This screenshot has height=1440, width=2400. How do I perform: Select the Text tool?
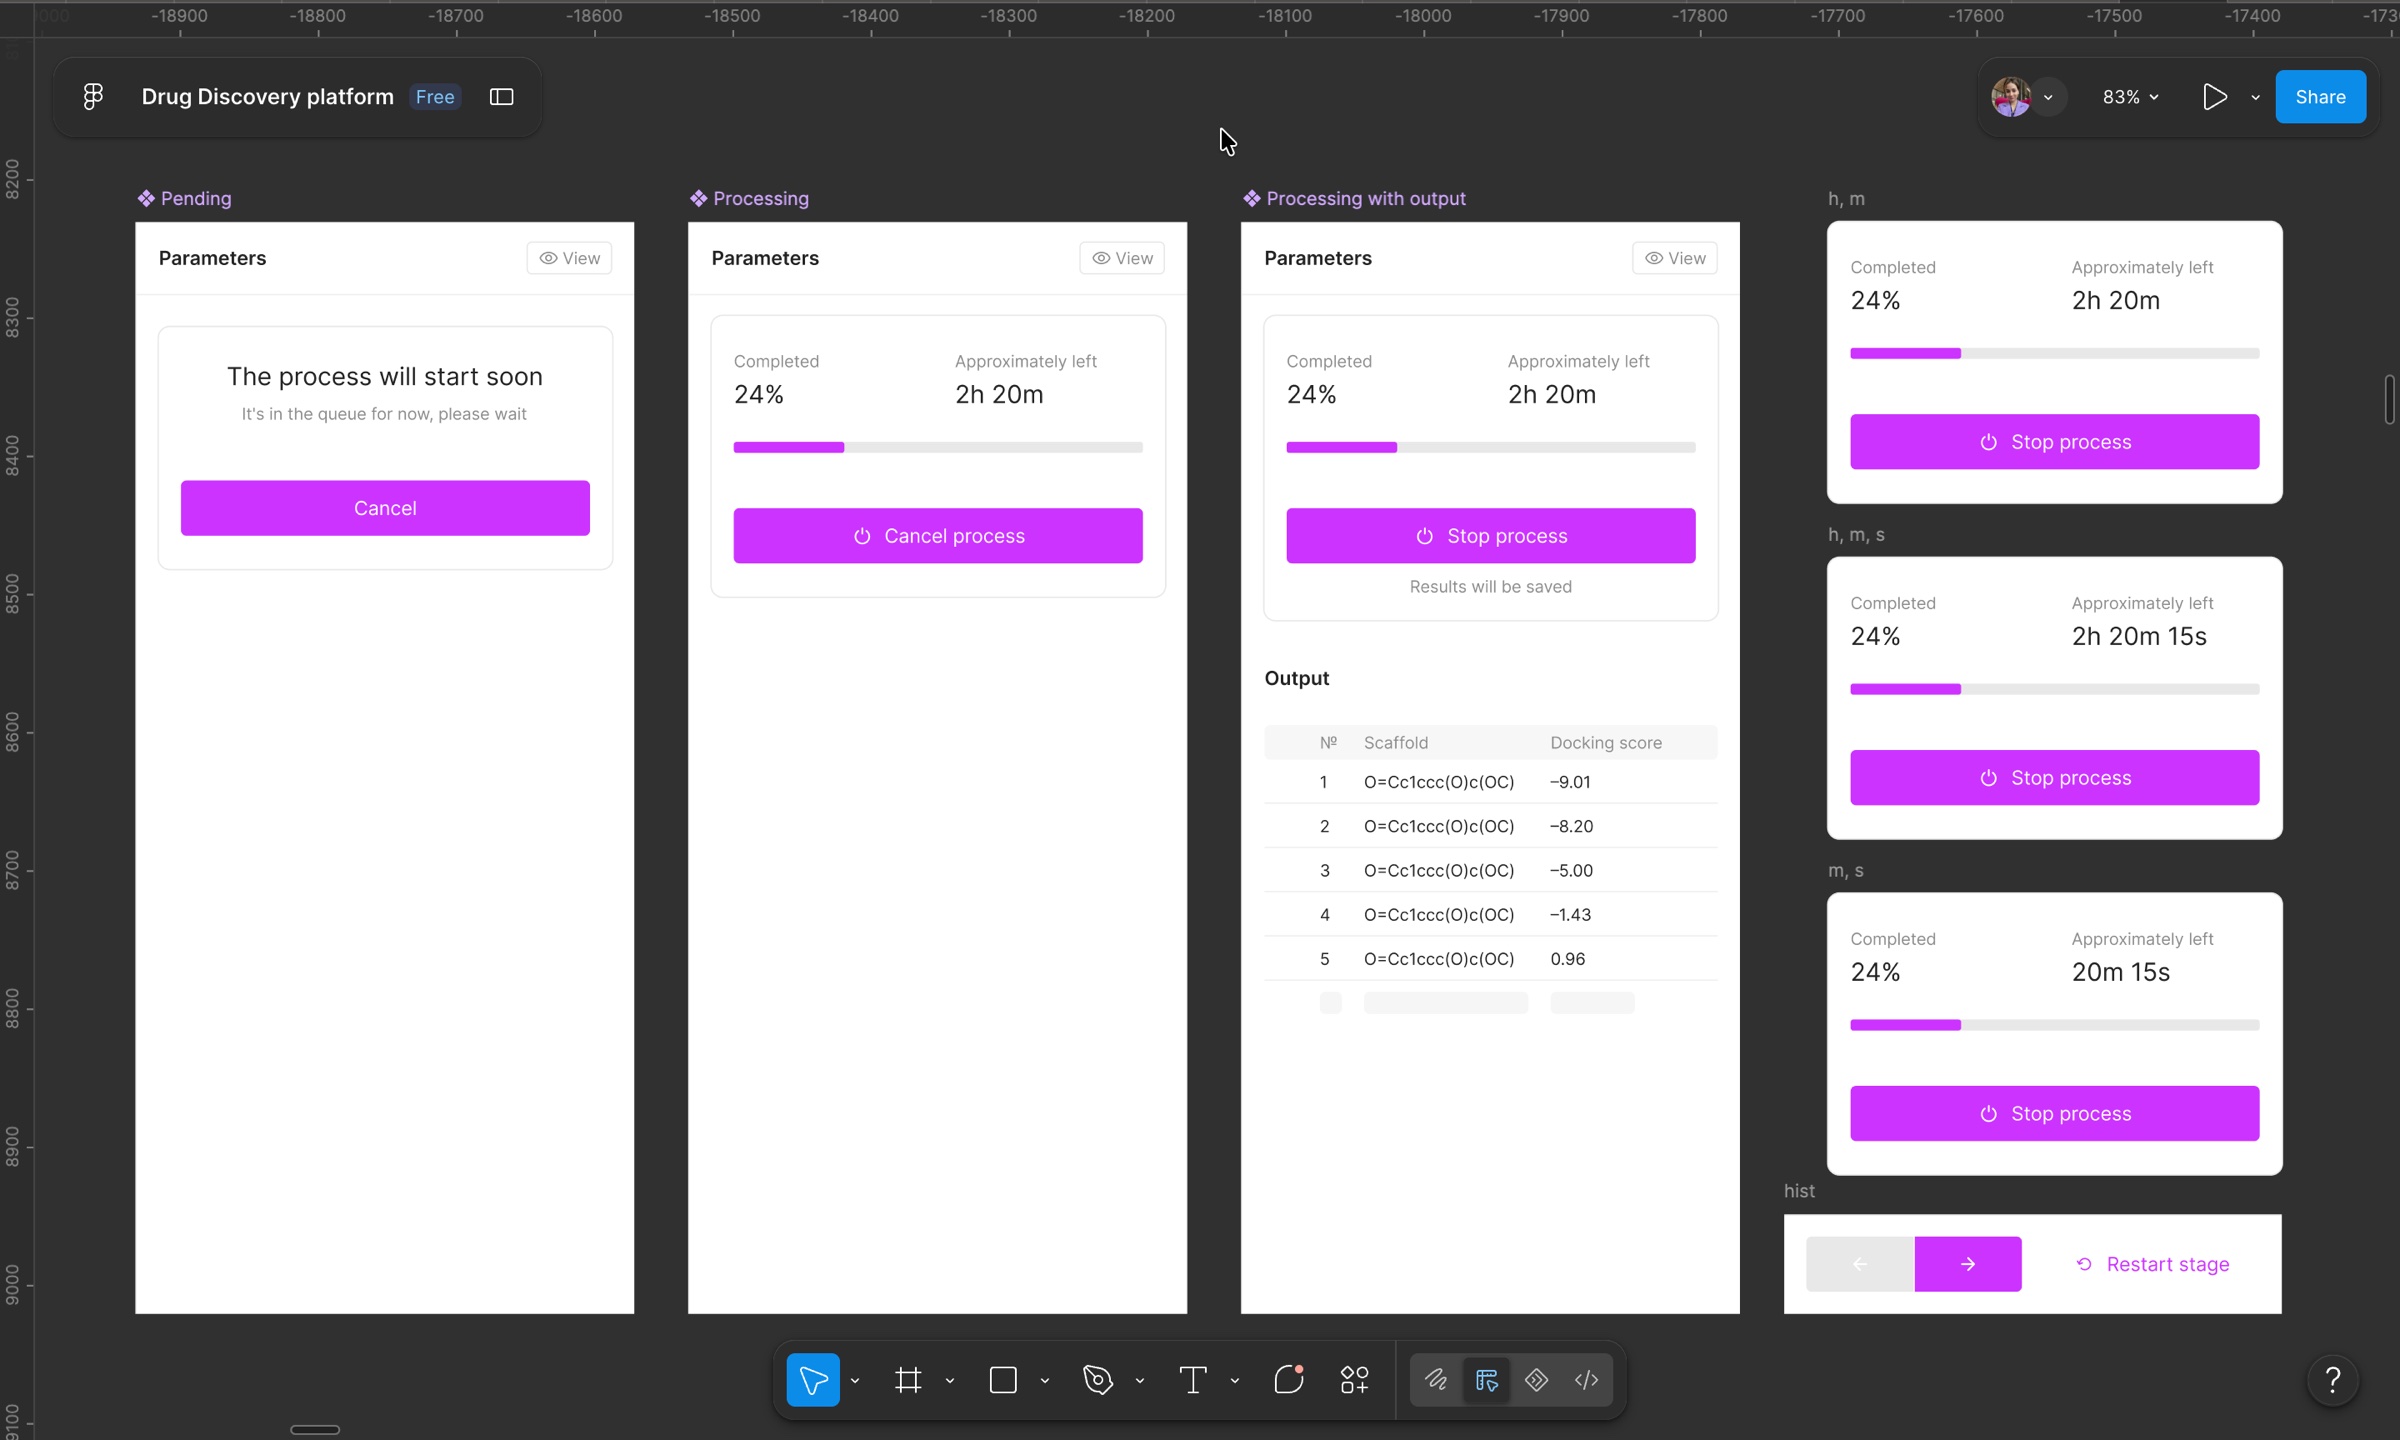[x=1192, y=1380]
